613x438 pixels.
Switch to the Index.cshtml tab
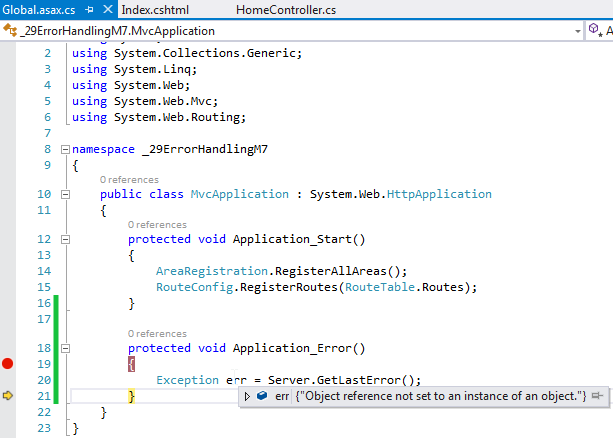point(155,10)
